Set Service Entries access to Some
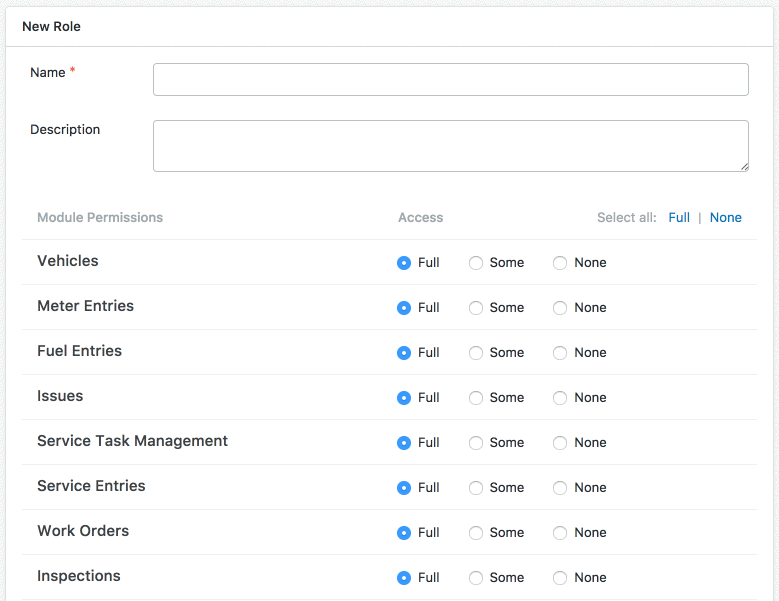 (476, 488)
